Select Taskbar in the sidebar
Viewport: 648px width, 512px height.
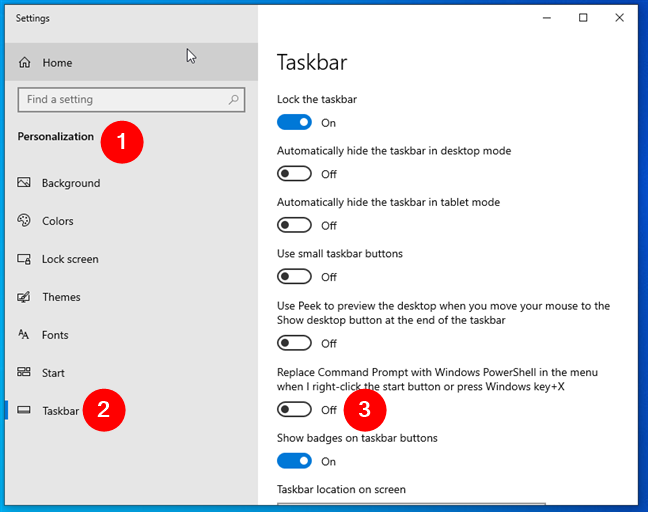pos(131,411)
